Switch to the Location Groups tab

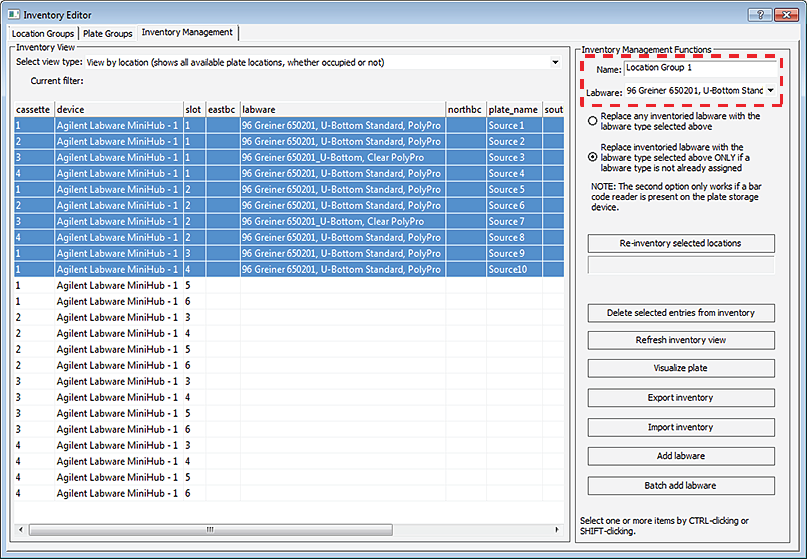(42, 33)
